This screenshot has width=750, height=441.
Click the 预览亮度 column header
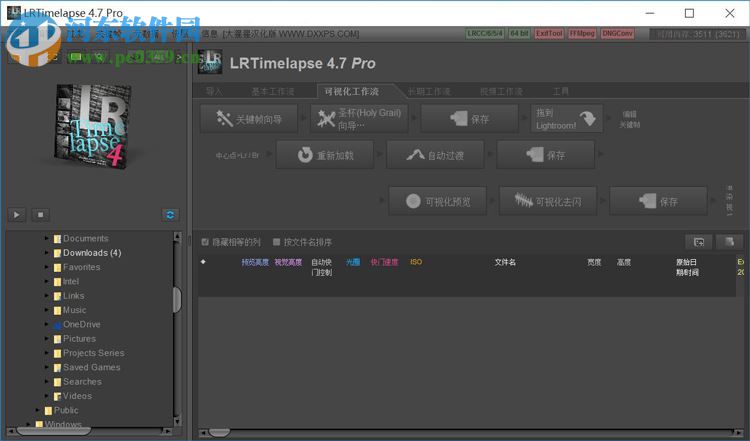click(x=255, y=262)
